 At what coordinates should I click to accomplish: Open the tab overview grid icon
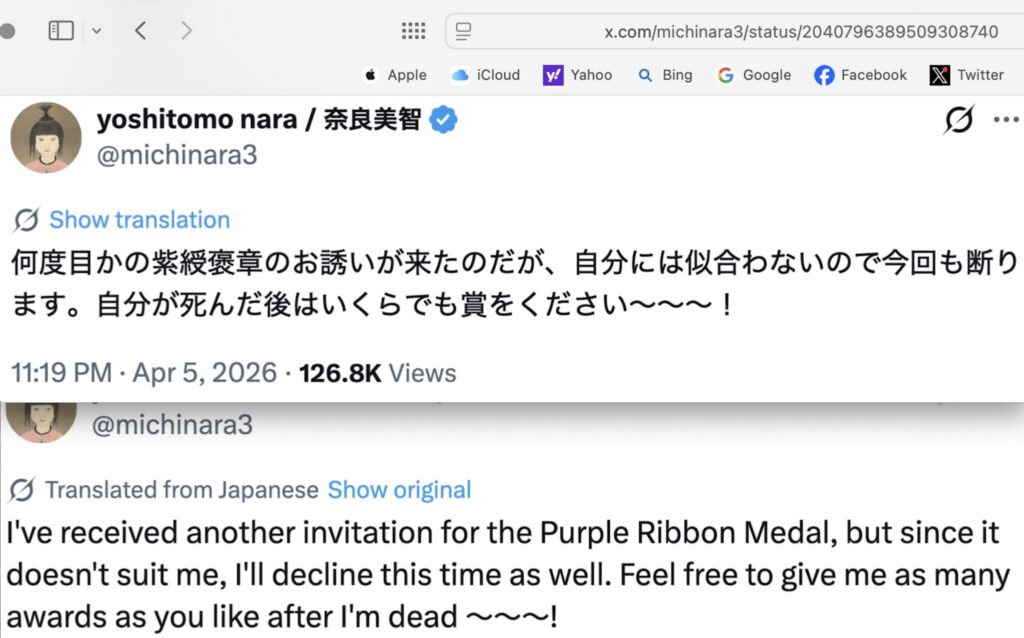[412, 30]
